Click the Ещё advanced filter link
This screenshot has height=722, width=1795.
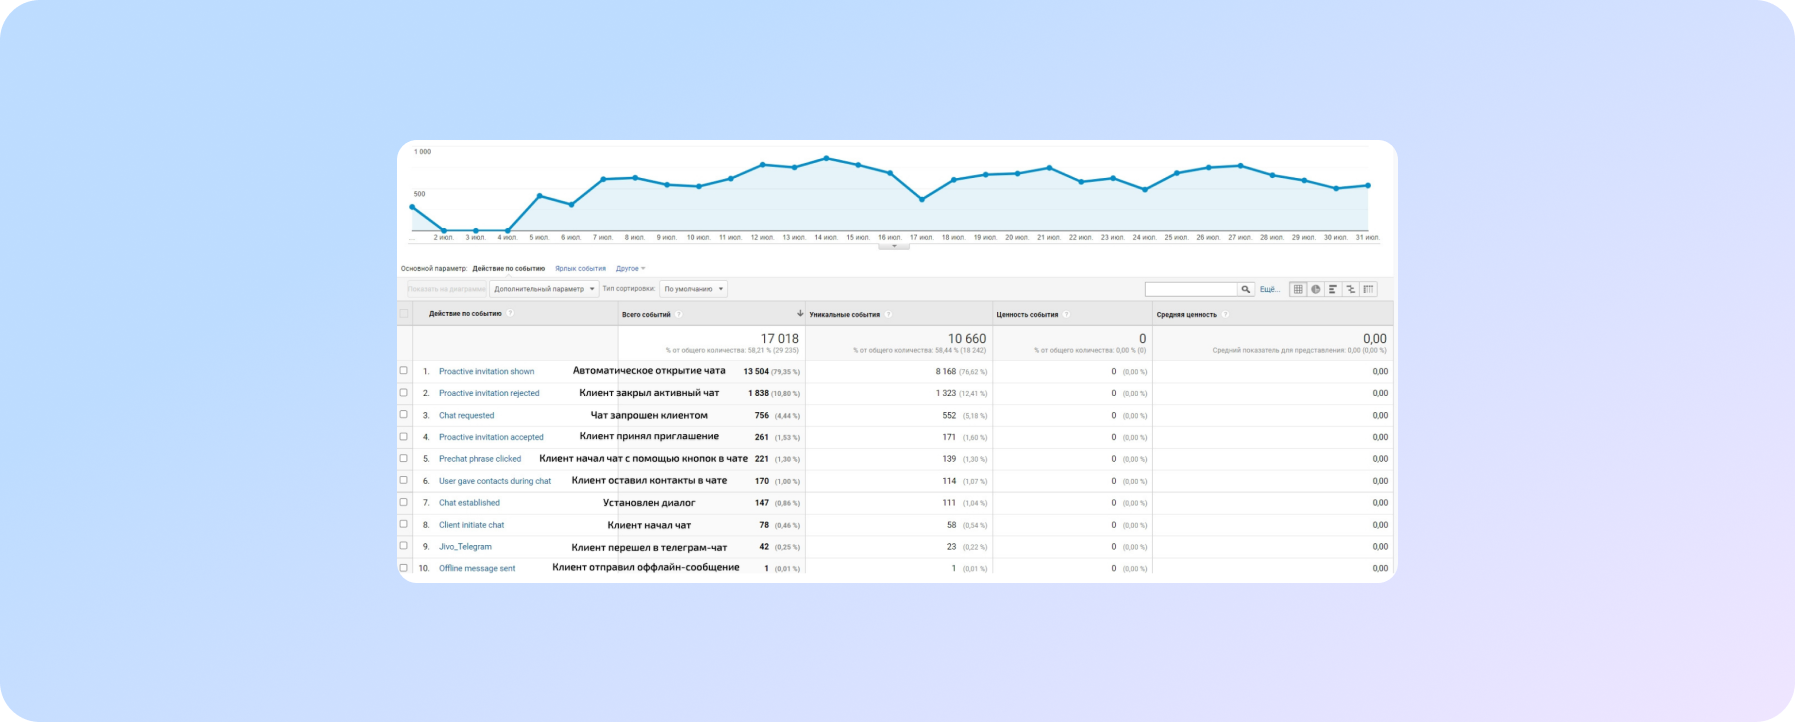click(x=1269, y=289)
